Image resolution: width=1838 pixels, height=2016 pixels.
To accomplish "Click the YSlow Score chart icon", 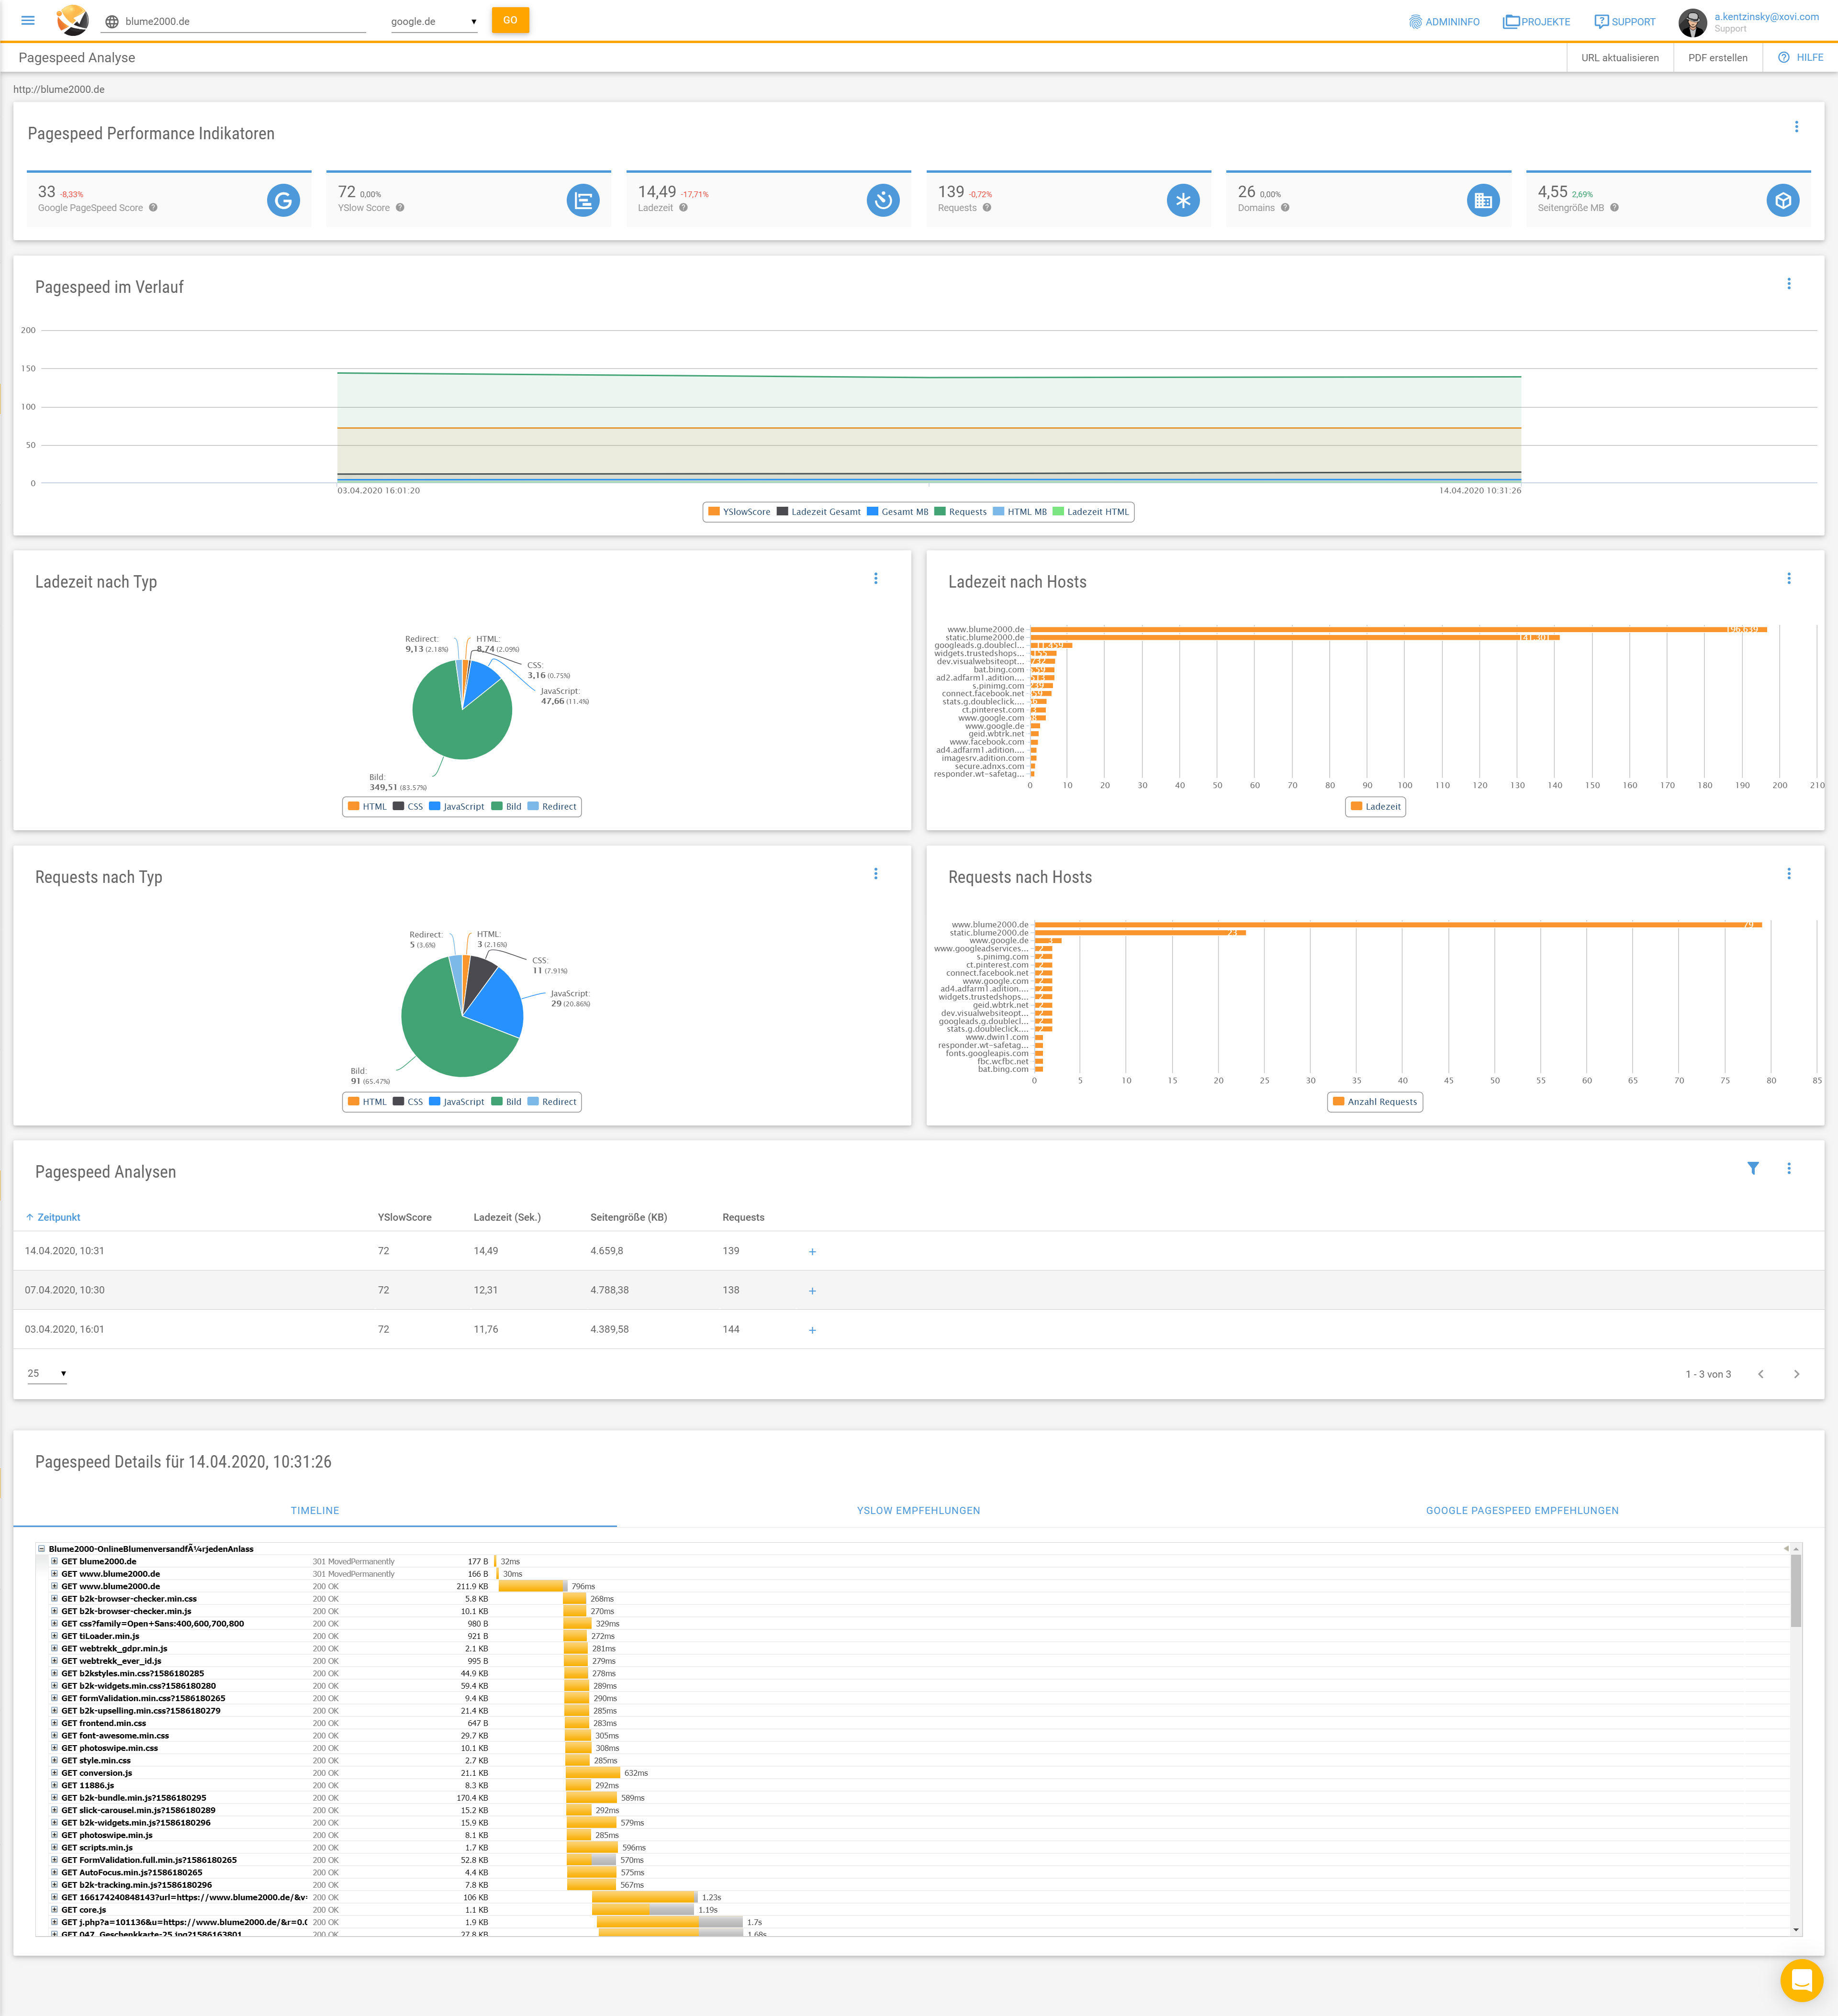I will pyautogui.click(x=583, y=200).
